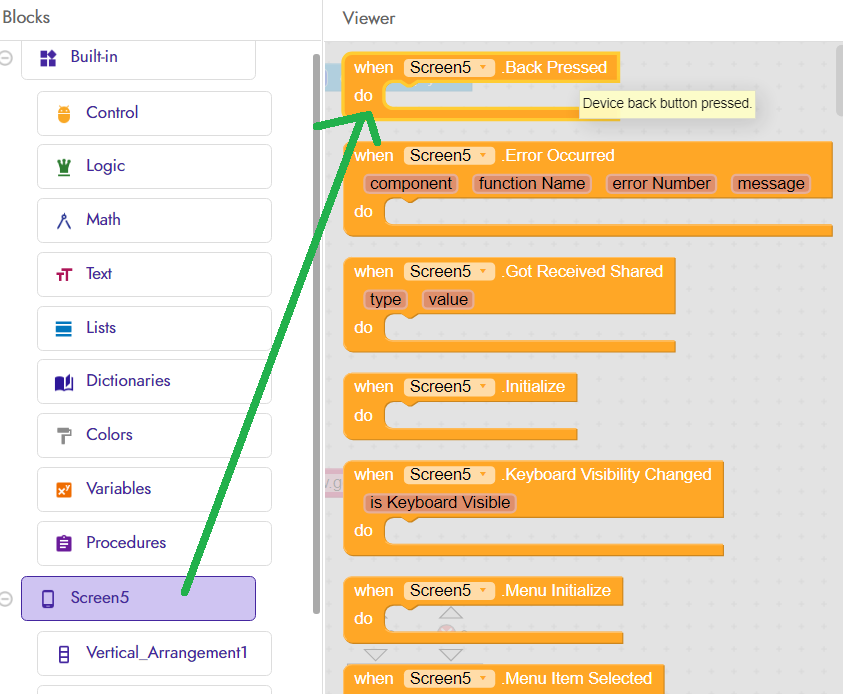Collapse the Screen5 component tree
This screenshot has height=694, width=843.
click(6, 598)
